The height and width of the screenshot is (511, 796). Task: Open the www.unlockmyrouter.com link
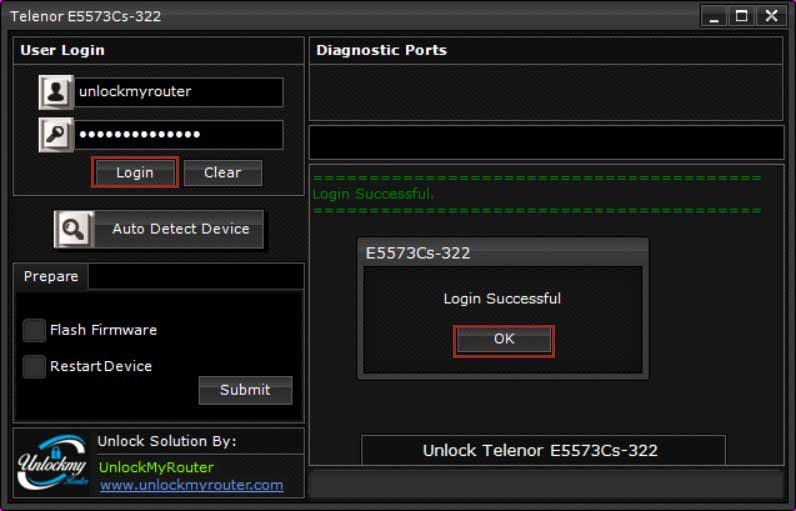click(191, 485)
